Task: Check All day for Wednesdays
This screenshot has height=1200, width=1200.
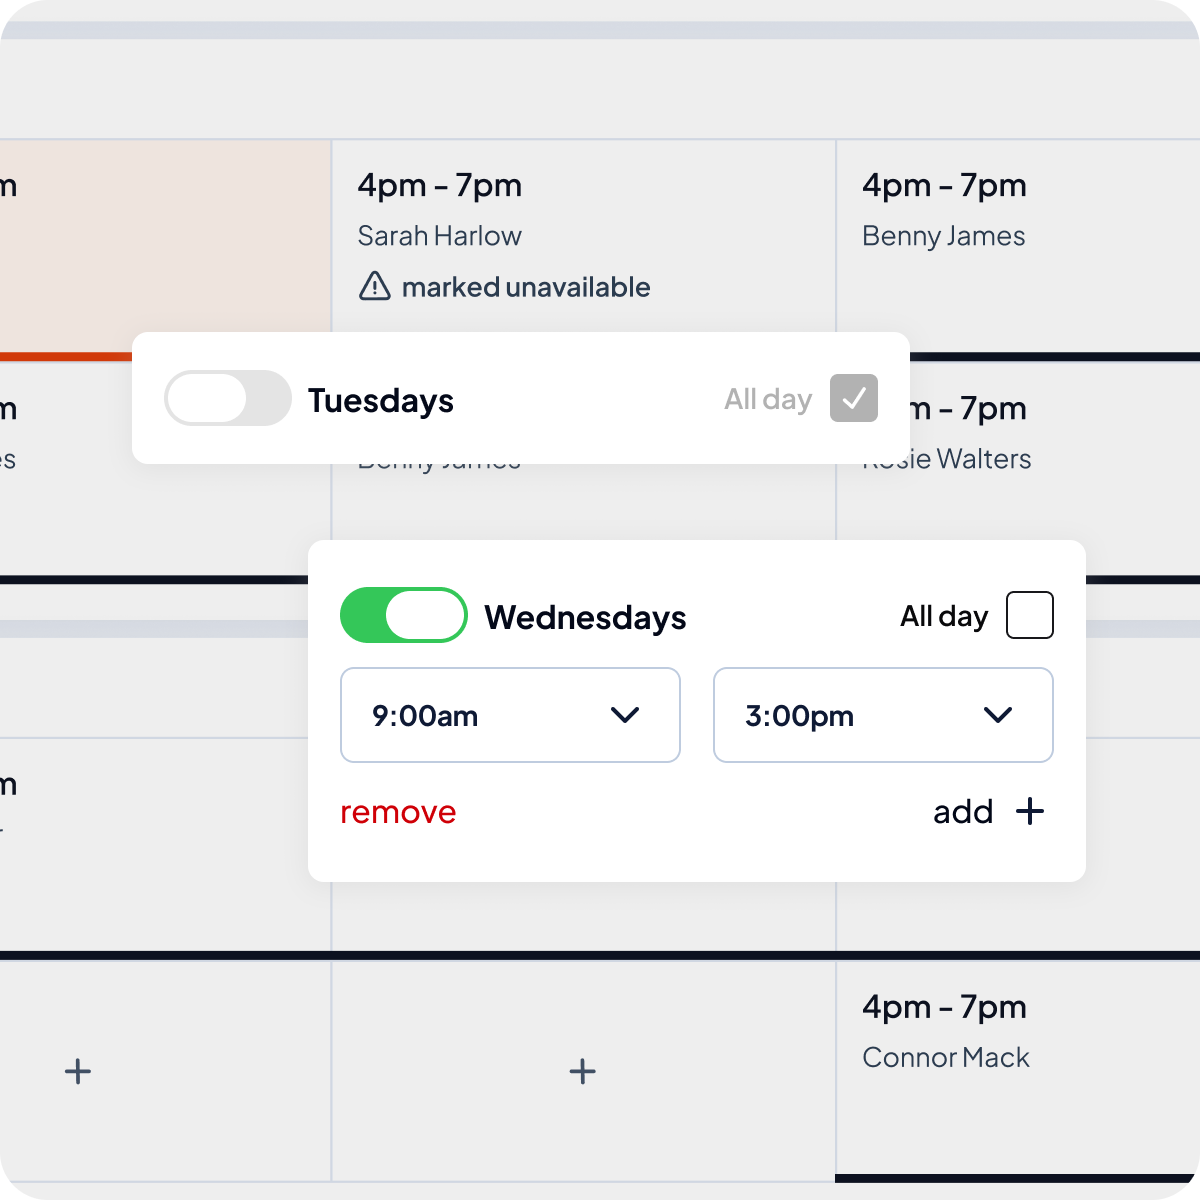Action: (1030, 615)
